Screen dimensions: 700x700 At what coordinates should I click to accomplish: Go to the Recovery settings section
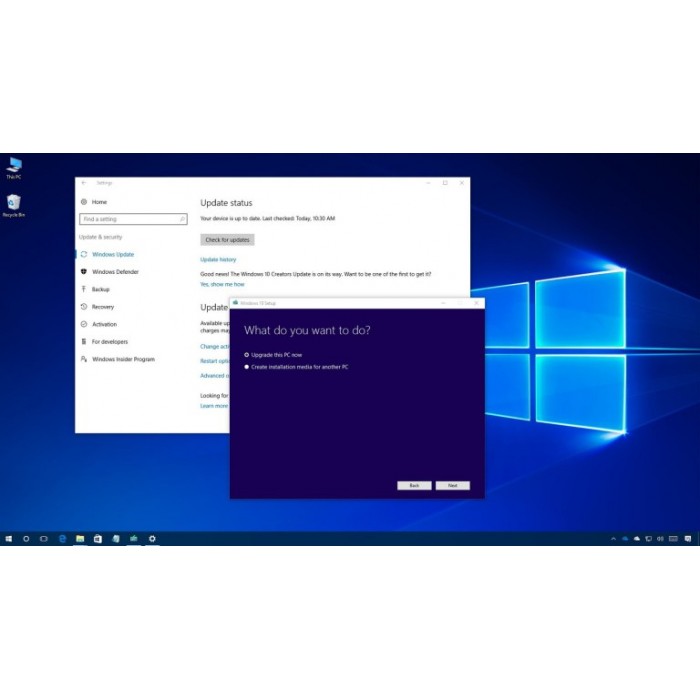(102, 307)
